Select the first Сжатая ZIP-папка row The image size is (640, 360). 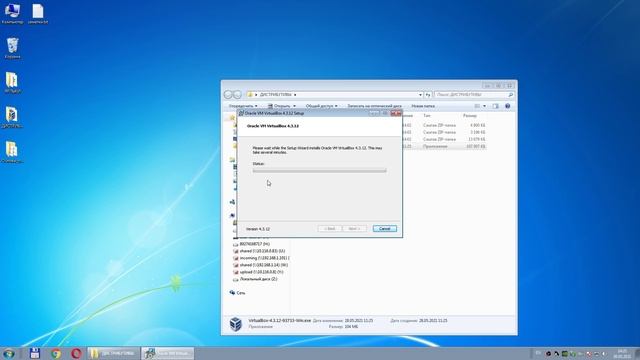click(444, 125)
